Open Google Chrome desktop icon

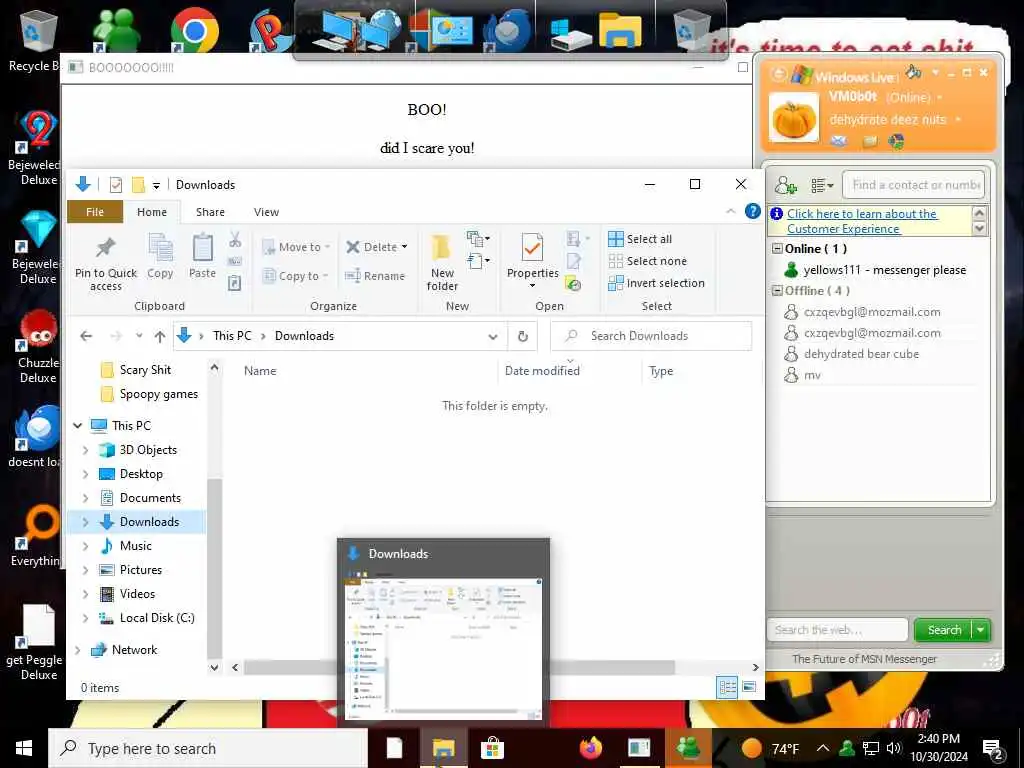[195, 30]
